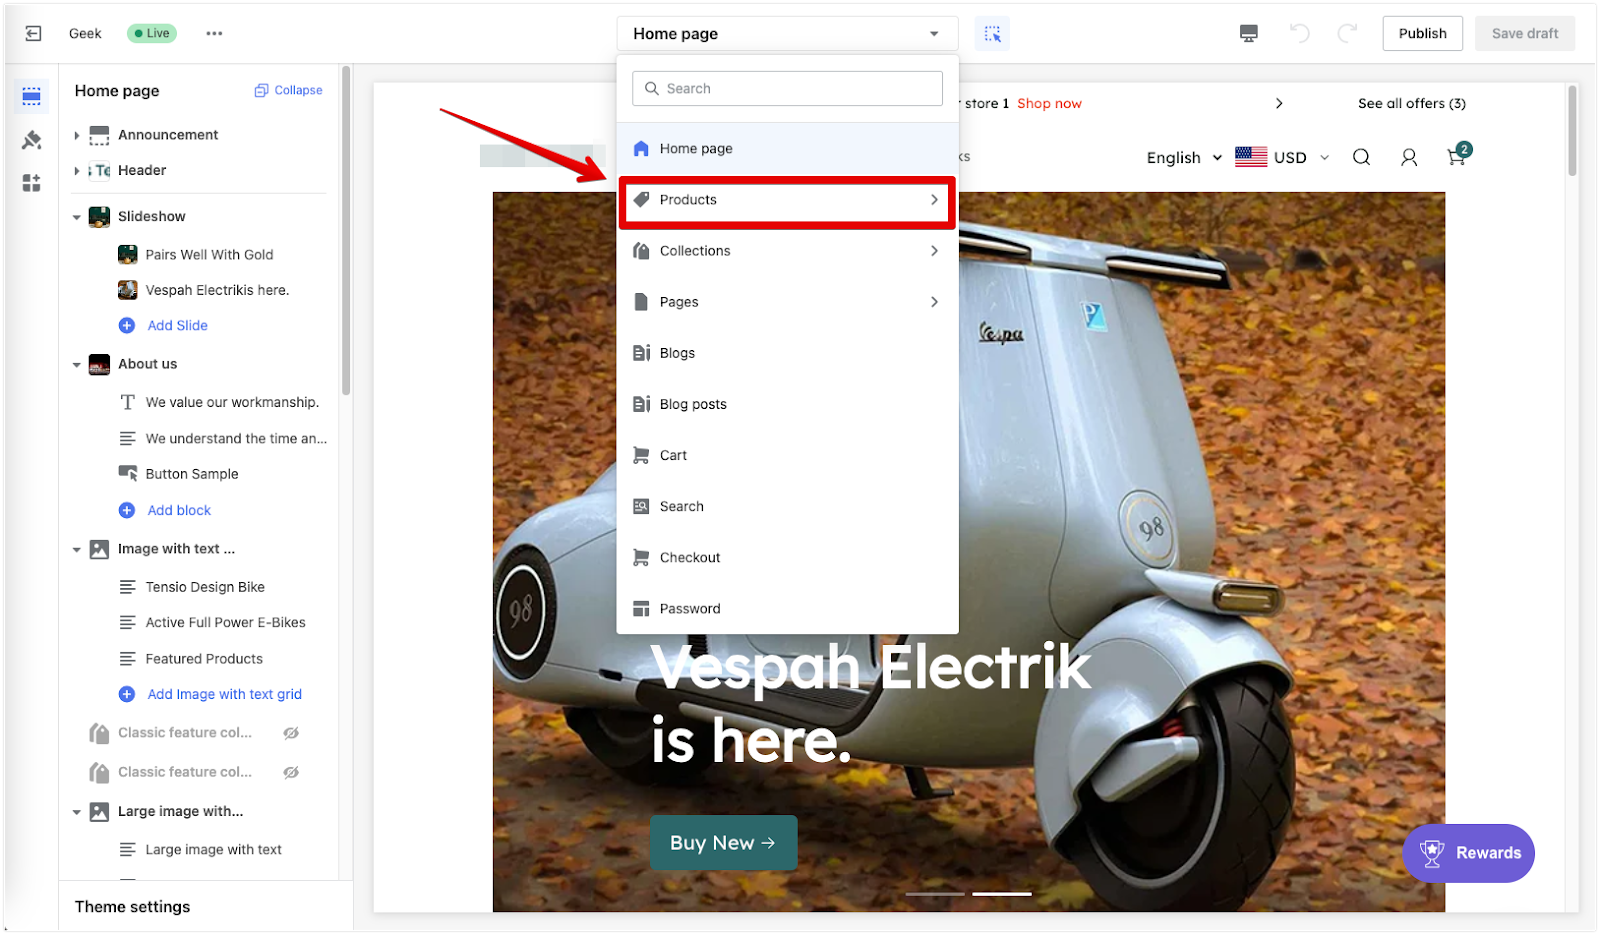Expand the Announcement section tree arrow
Image resolution: width=1600 pixels, height=935 pixels.
76,135
